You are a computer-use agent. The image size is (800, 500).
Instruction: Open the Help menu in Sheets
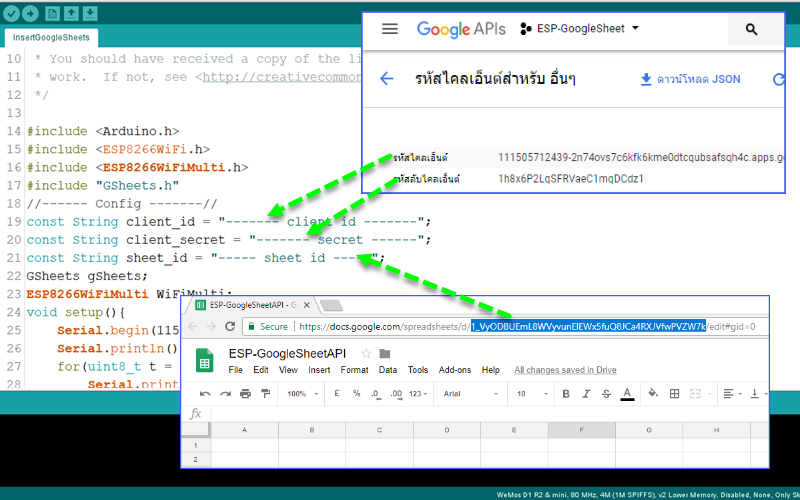[490, 370]
